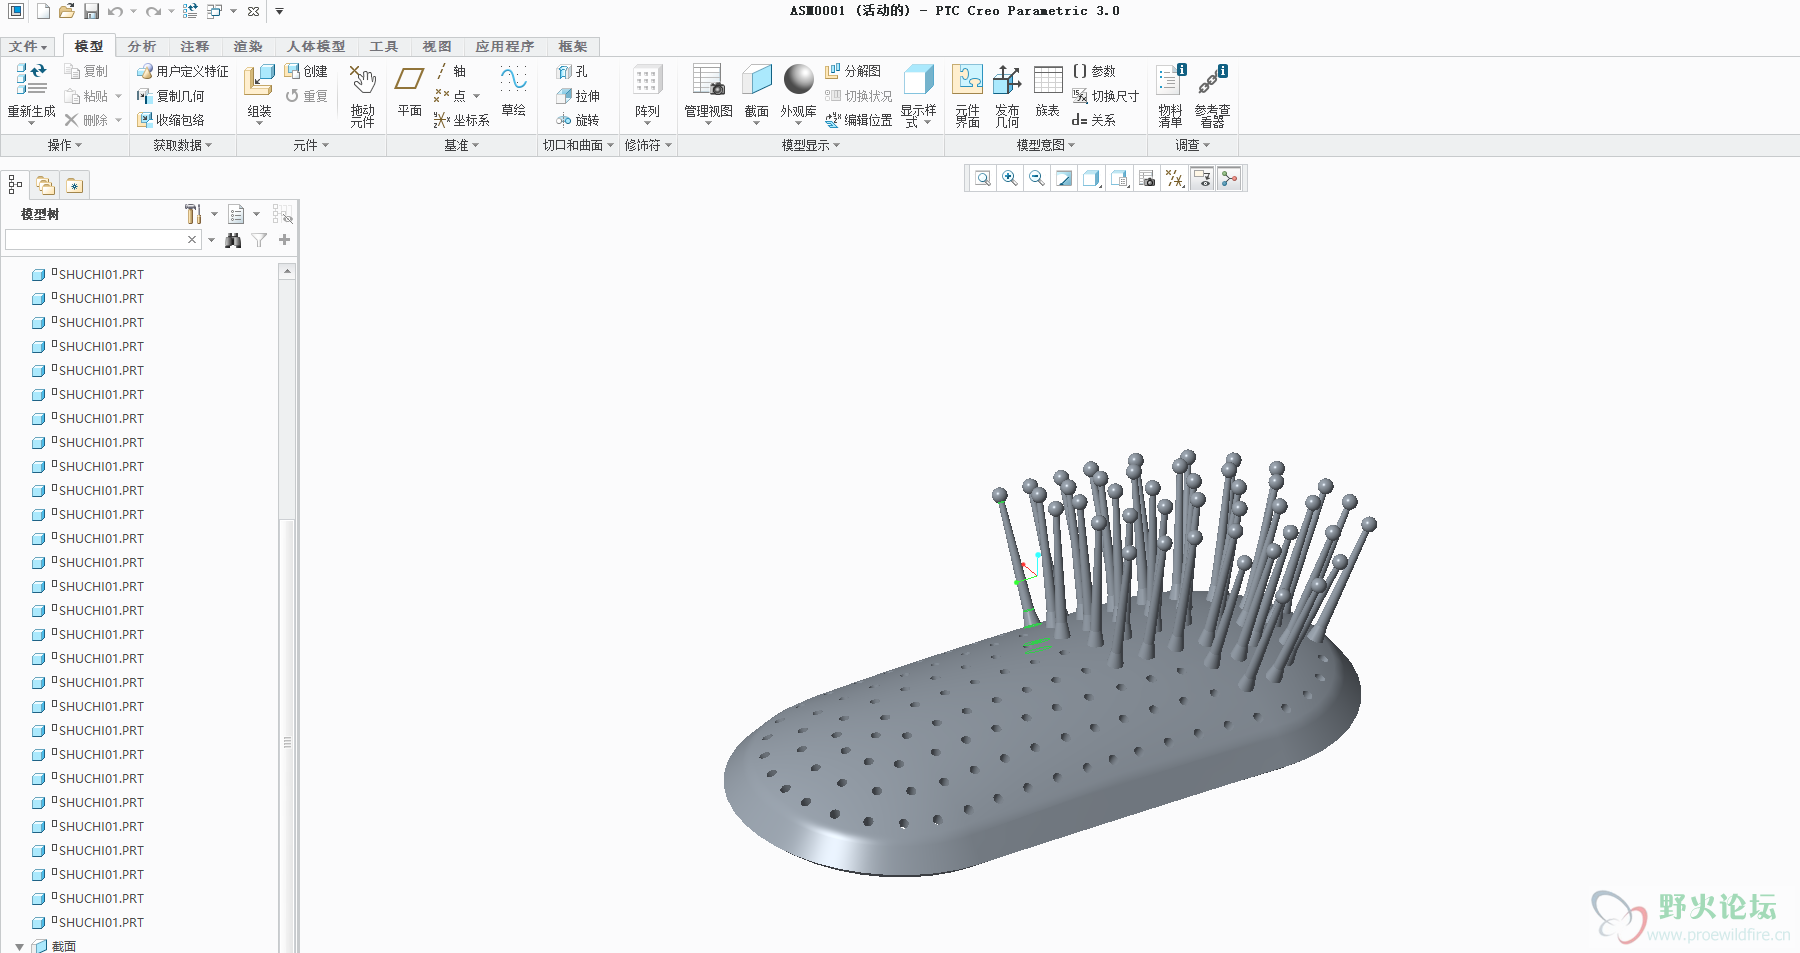Toggle the model tree filter funnel
1800x953 pixels.
[259, 240]
